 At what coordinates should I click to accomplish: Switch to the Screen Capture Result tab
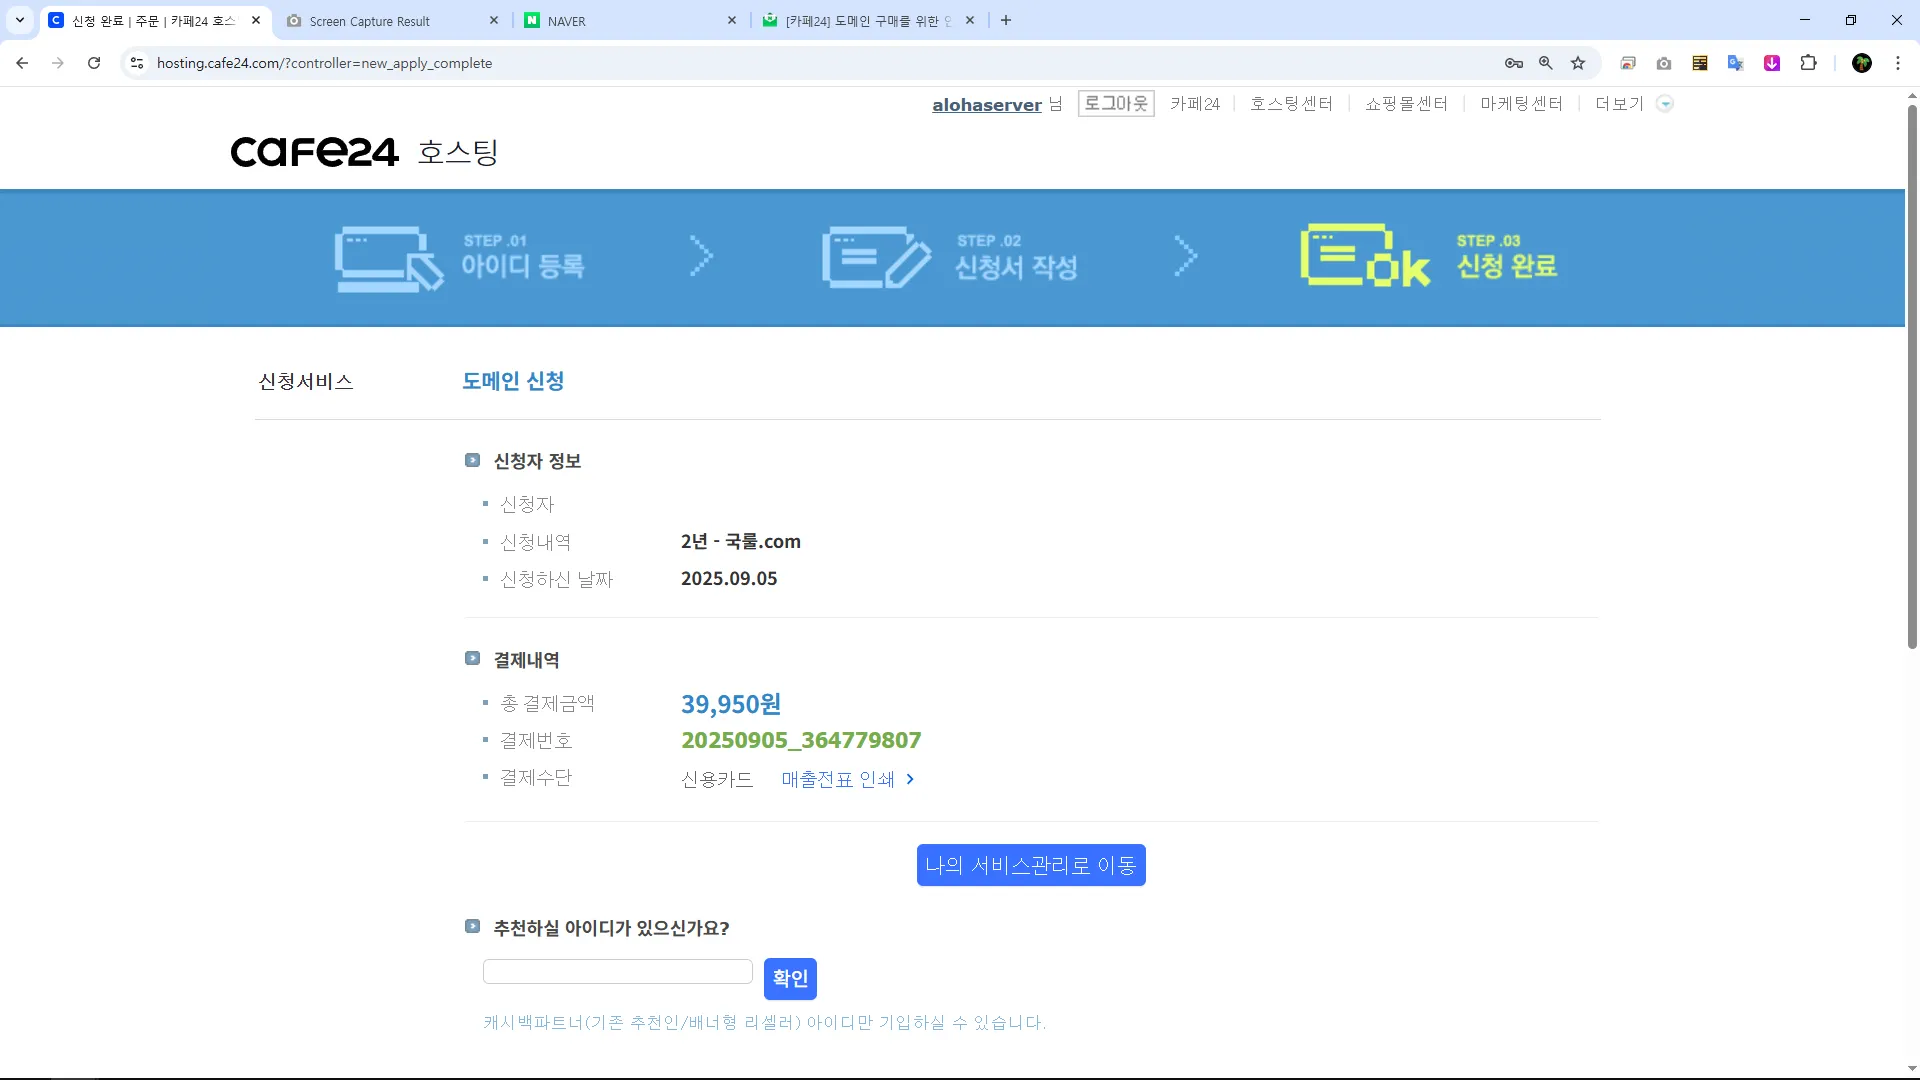385,21
